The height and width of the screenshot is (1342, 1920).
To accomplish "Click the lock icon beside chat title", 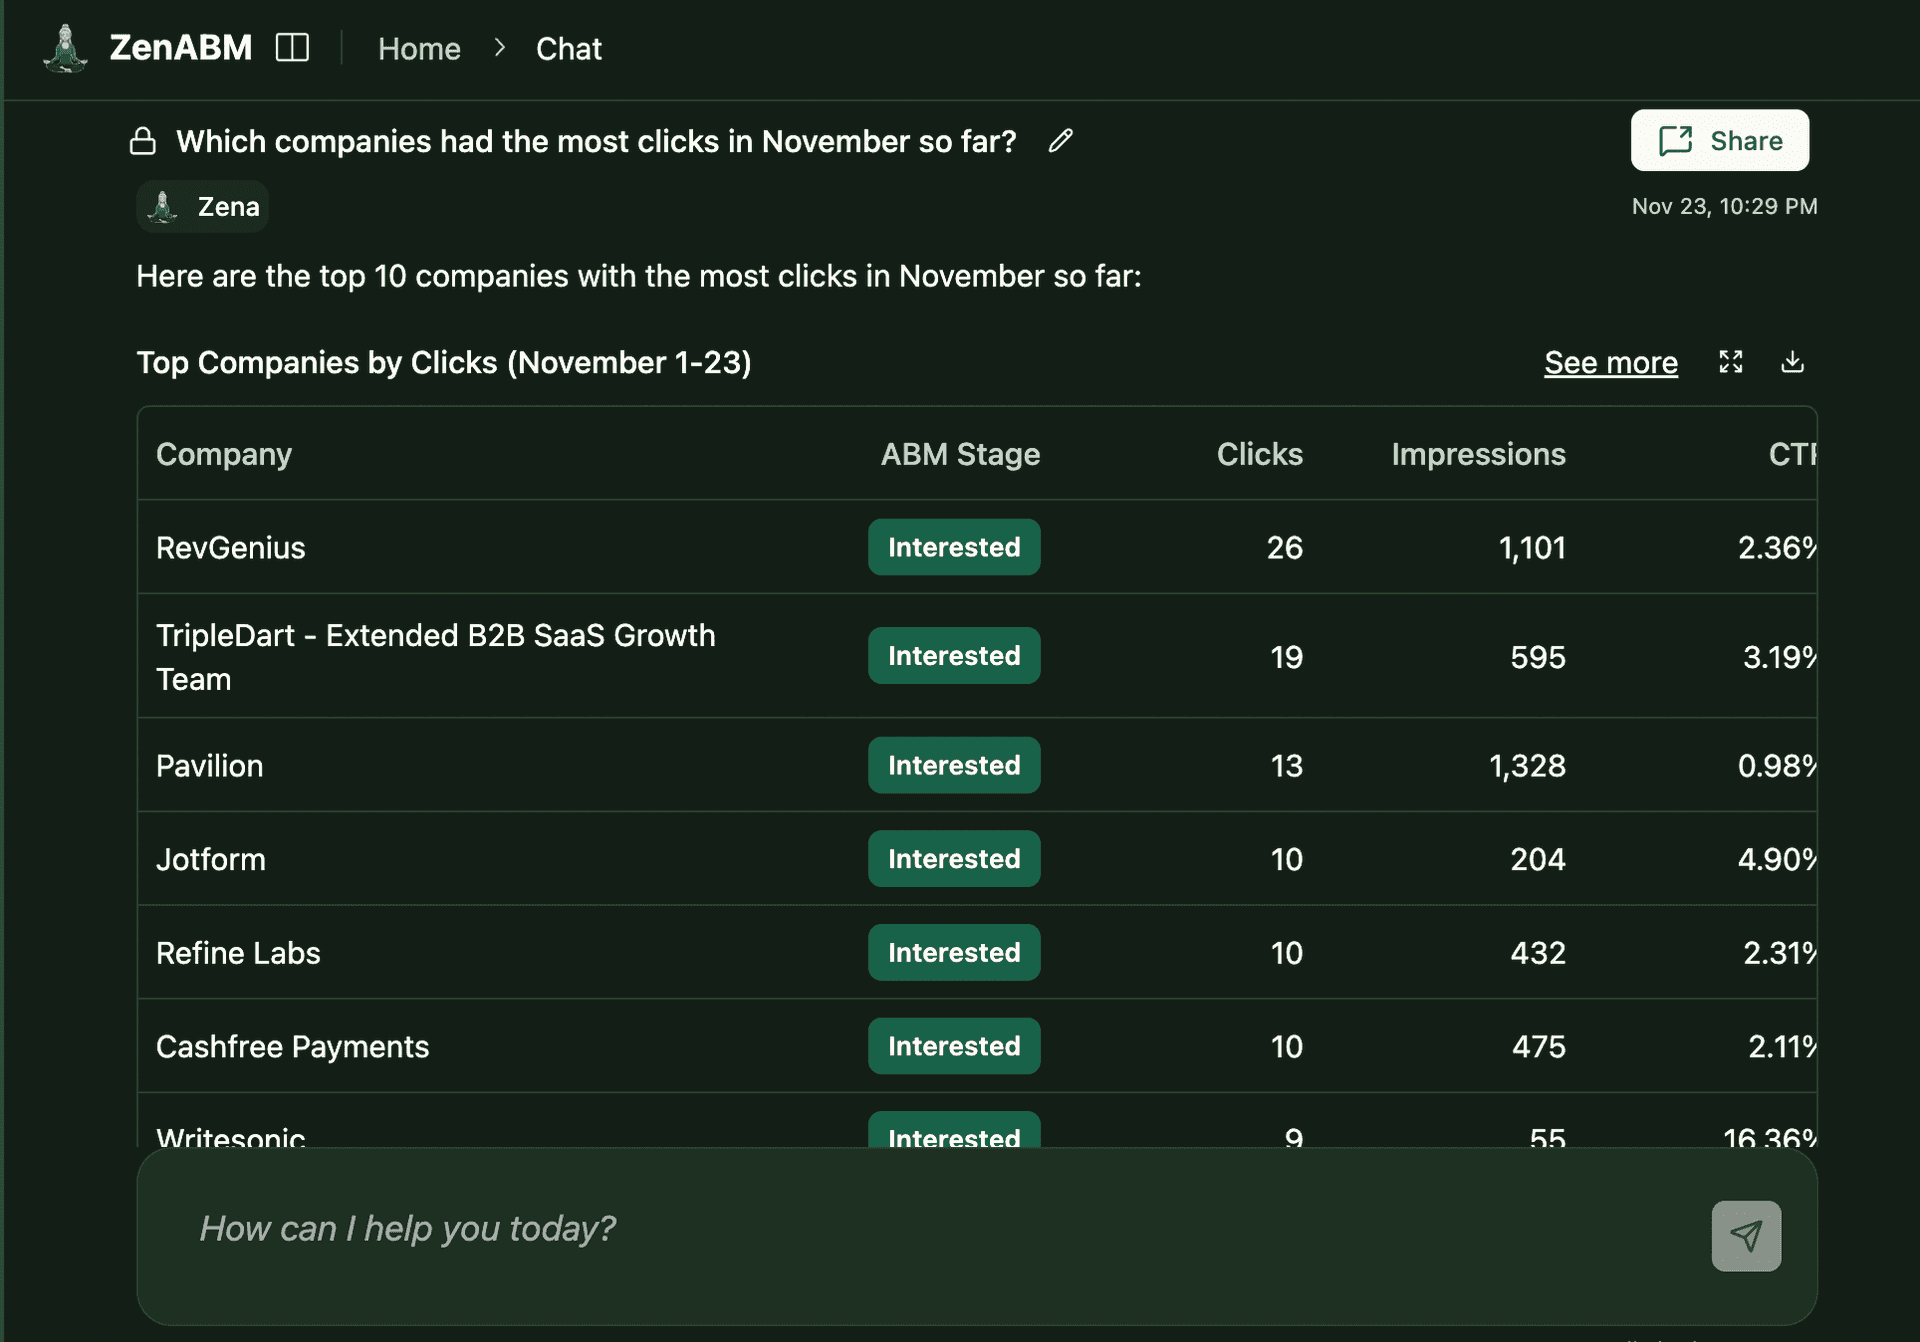I will point(143,141).
